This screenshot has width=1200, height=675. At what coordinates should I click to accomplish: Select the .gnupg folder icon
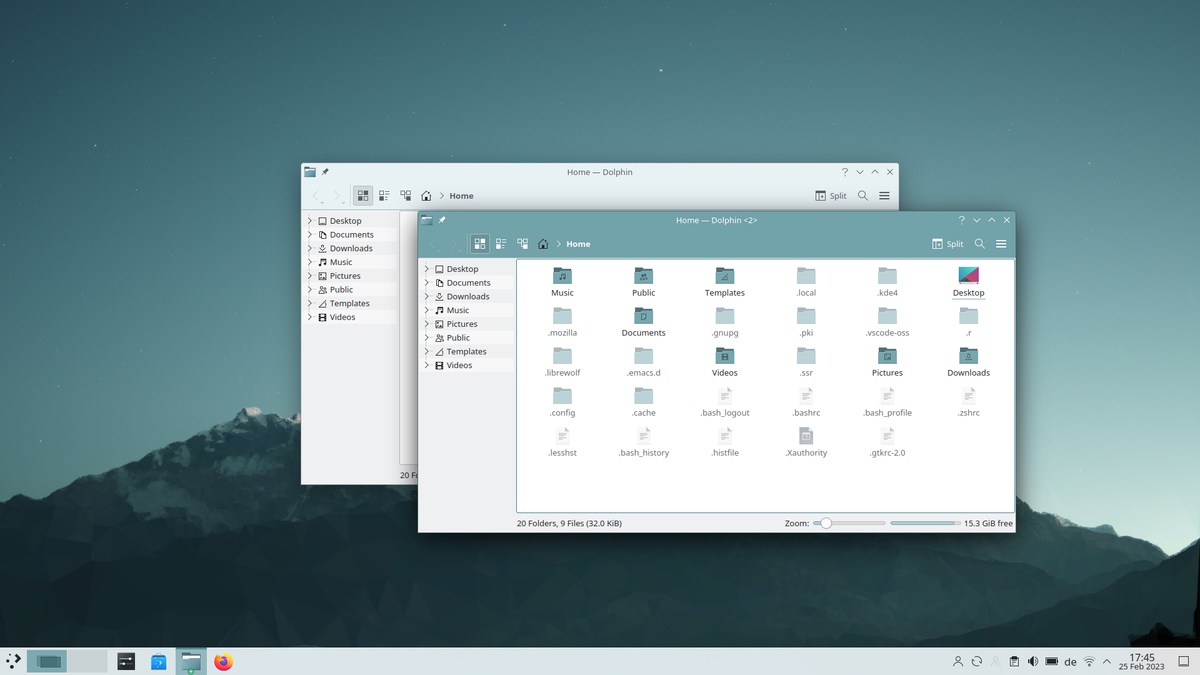(724, 315)
